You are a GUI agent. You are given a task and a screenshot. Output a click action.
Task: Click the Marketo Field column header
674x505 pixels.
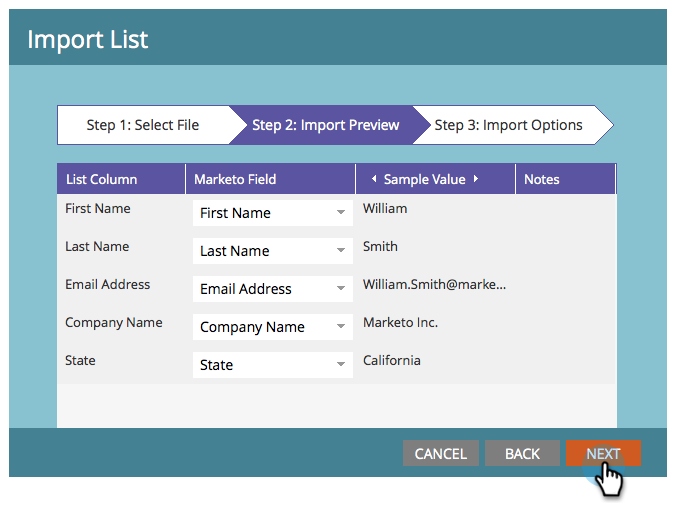235,179
